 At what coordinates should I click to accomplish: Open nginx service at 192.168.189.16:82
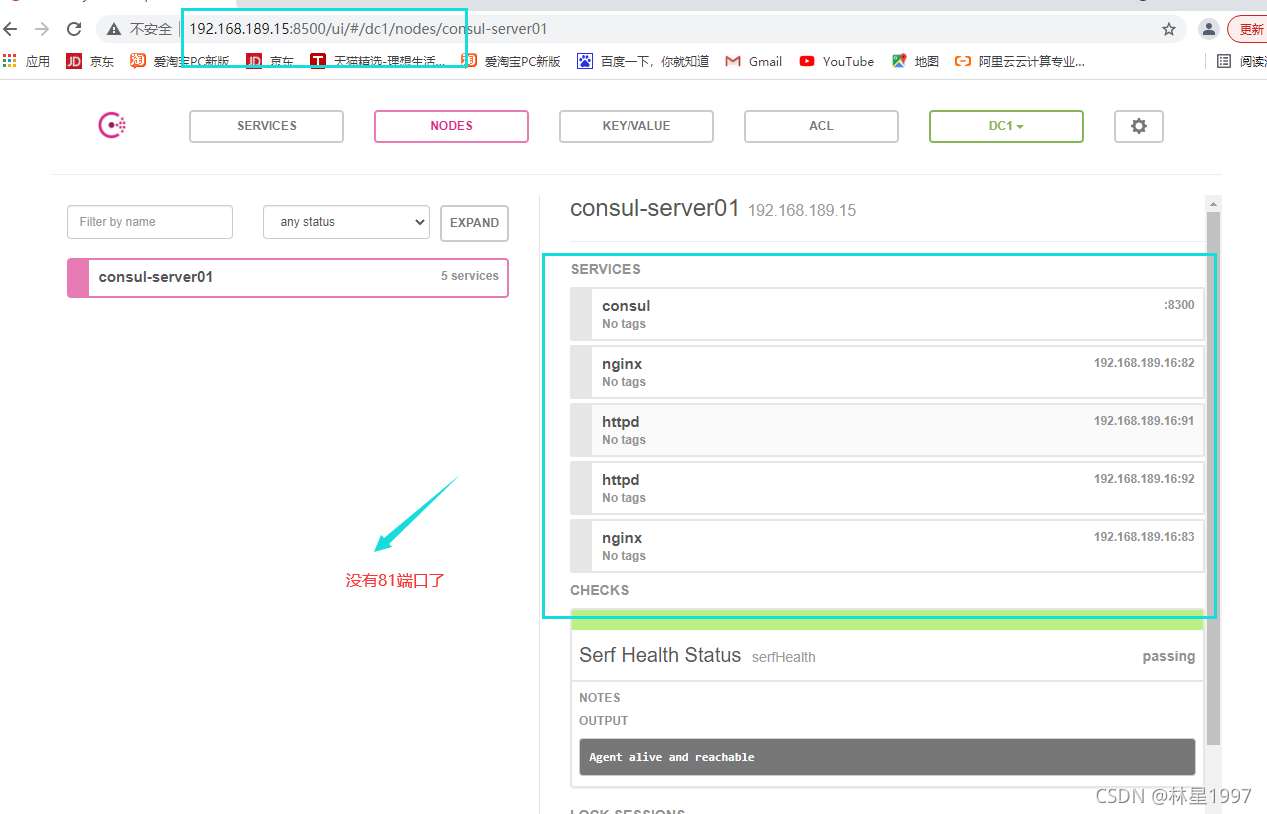[887, 372]
